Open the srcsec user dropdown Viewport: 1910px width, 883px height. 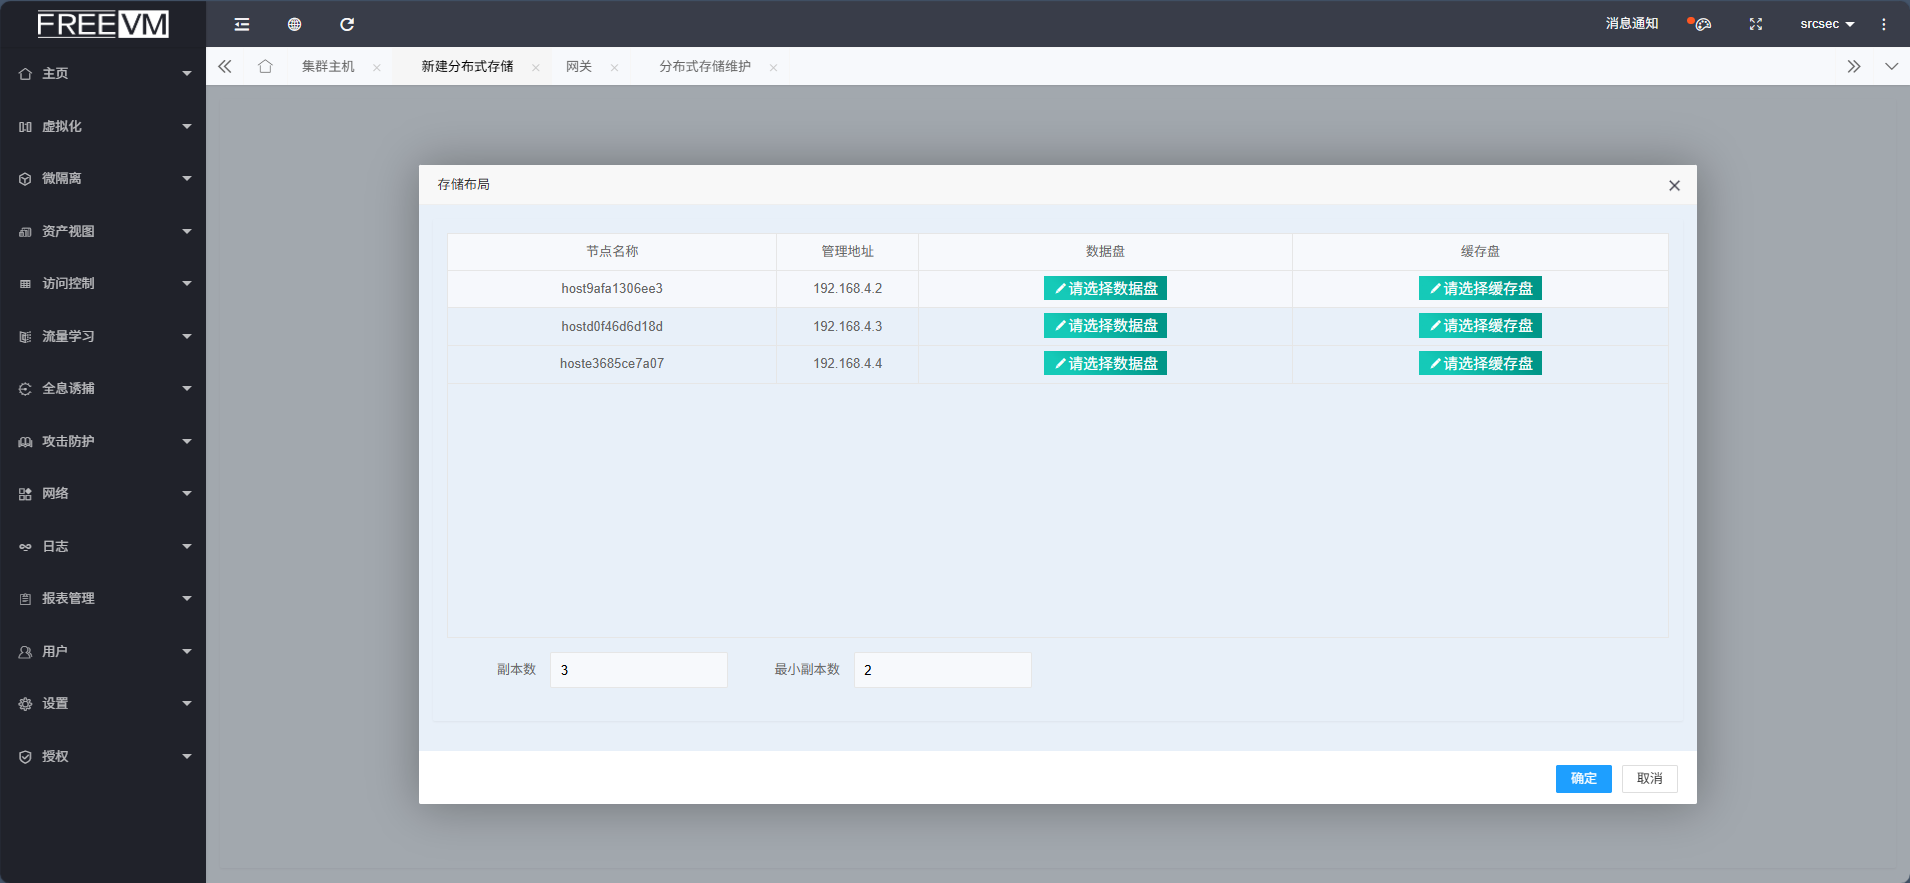click(x=1826, y=24)
